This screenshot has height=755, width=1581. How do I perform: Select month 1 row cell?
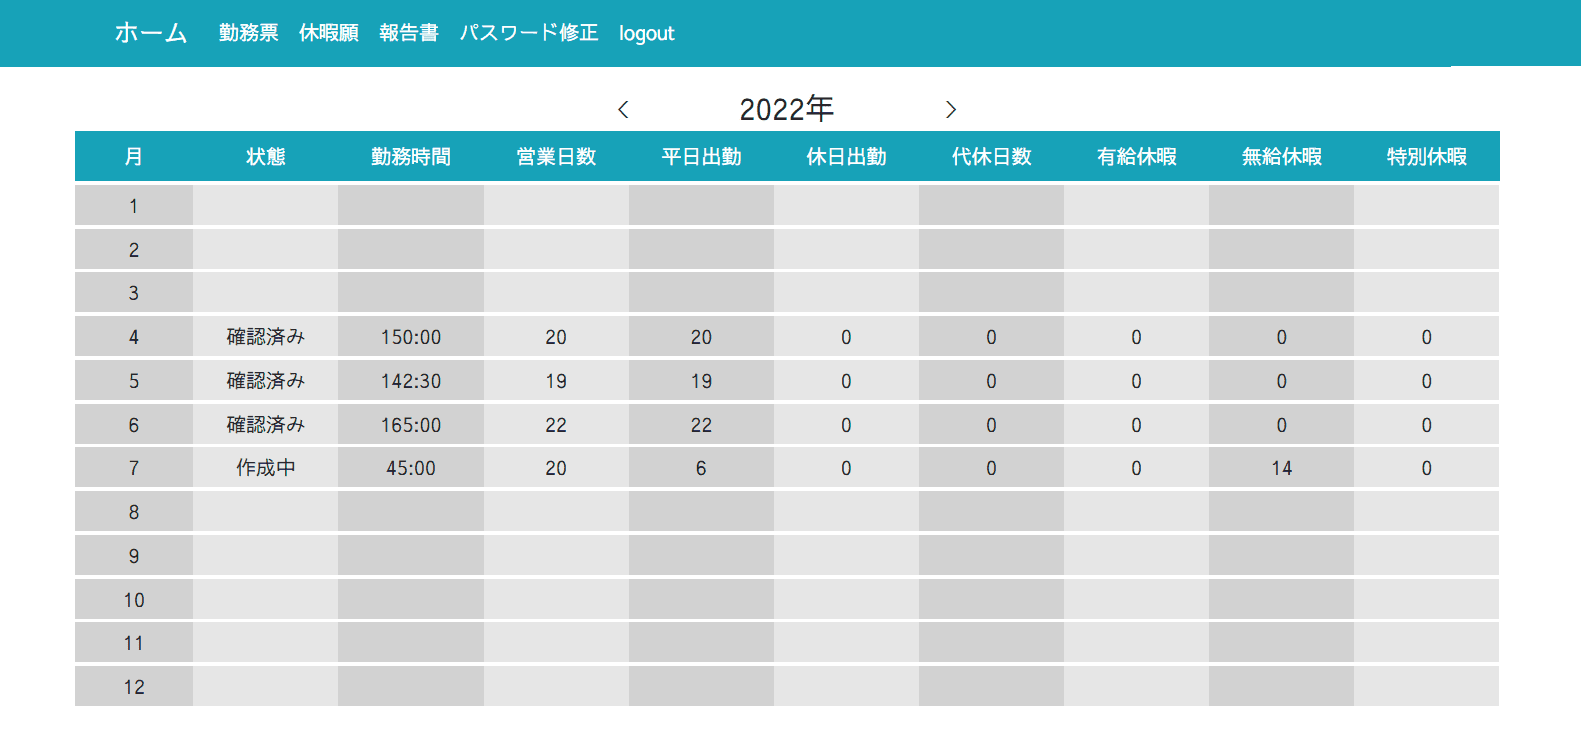coord(134,205)
